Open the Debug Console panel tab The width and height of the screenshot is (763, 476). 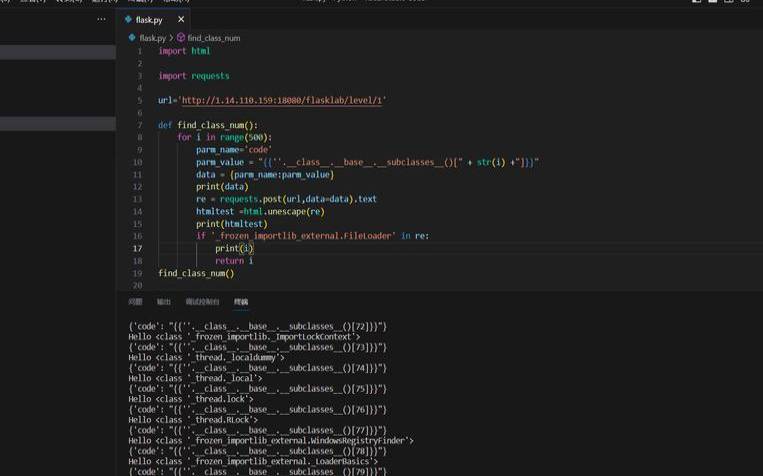(202, 302)
